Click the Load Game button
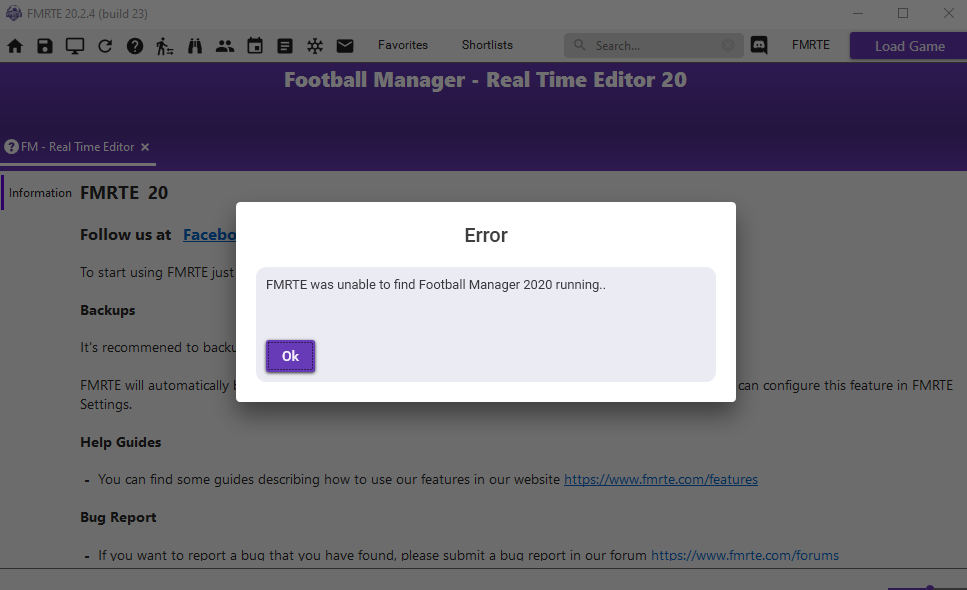967x590 pixels. click(909, 46)
